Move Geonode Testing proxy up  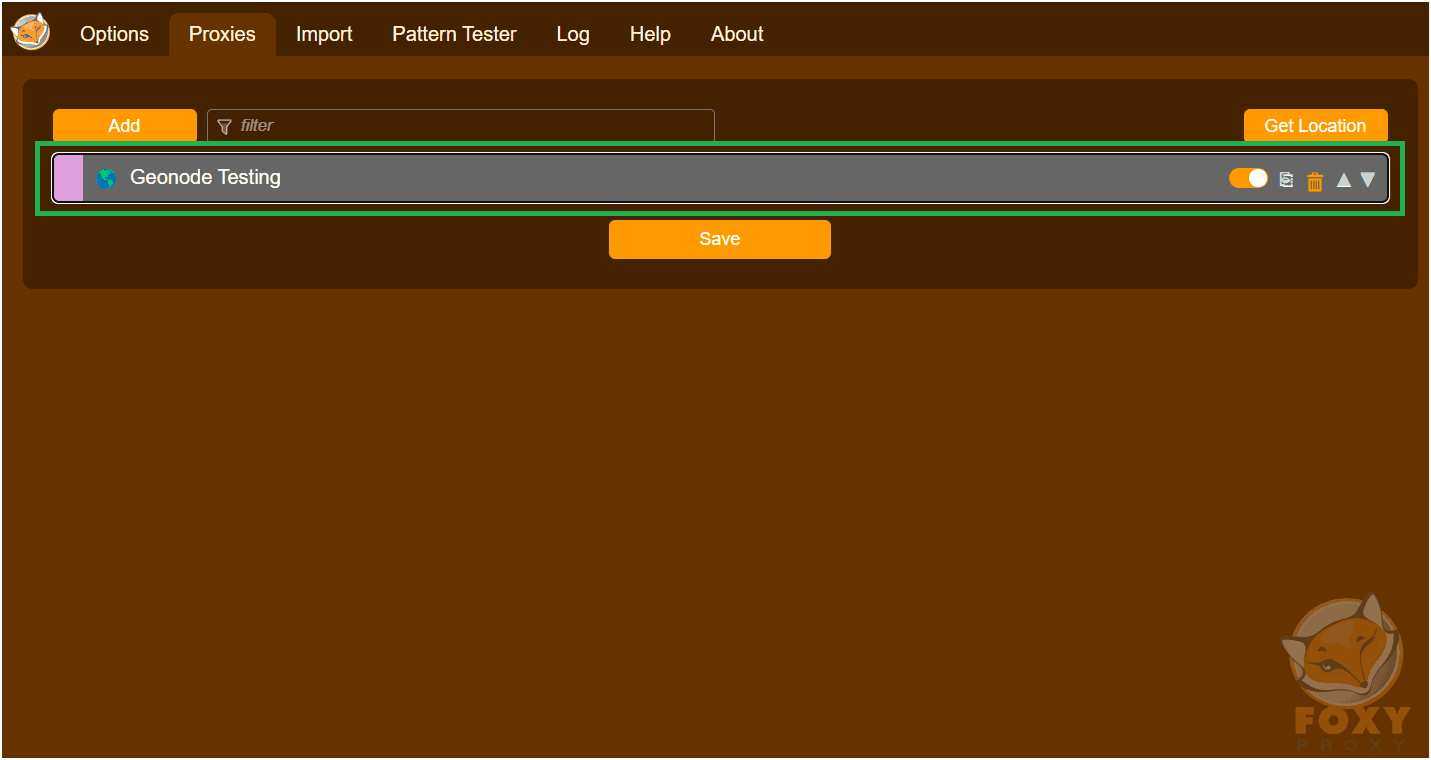pyautogui.click(x=1344, y=180)
